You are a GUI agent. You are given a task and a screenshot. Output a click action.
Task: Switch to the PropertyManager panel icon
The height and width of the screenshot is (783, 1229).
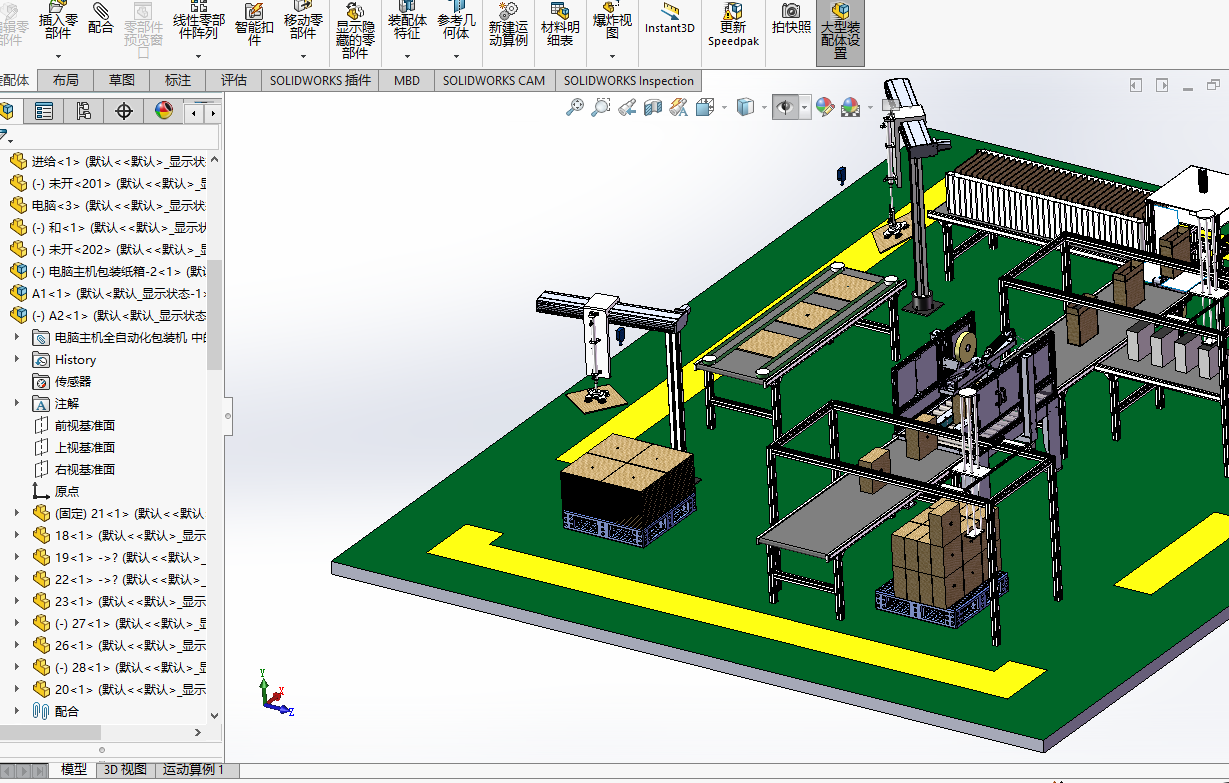point(44,111)
